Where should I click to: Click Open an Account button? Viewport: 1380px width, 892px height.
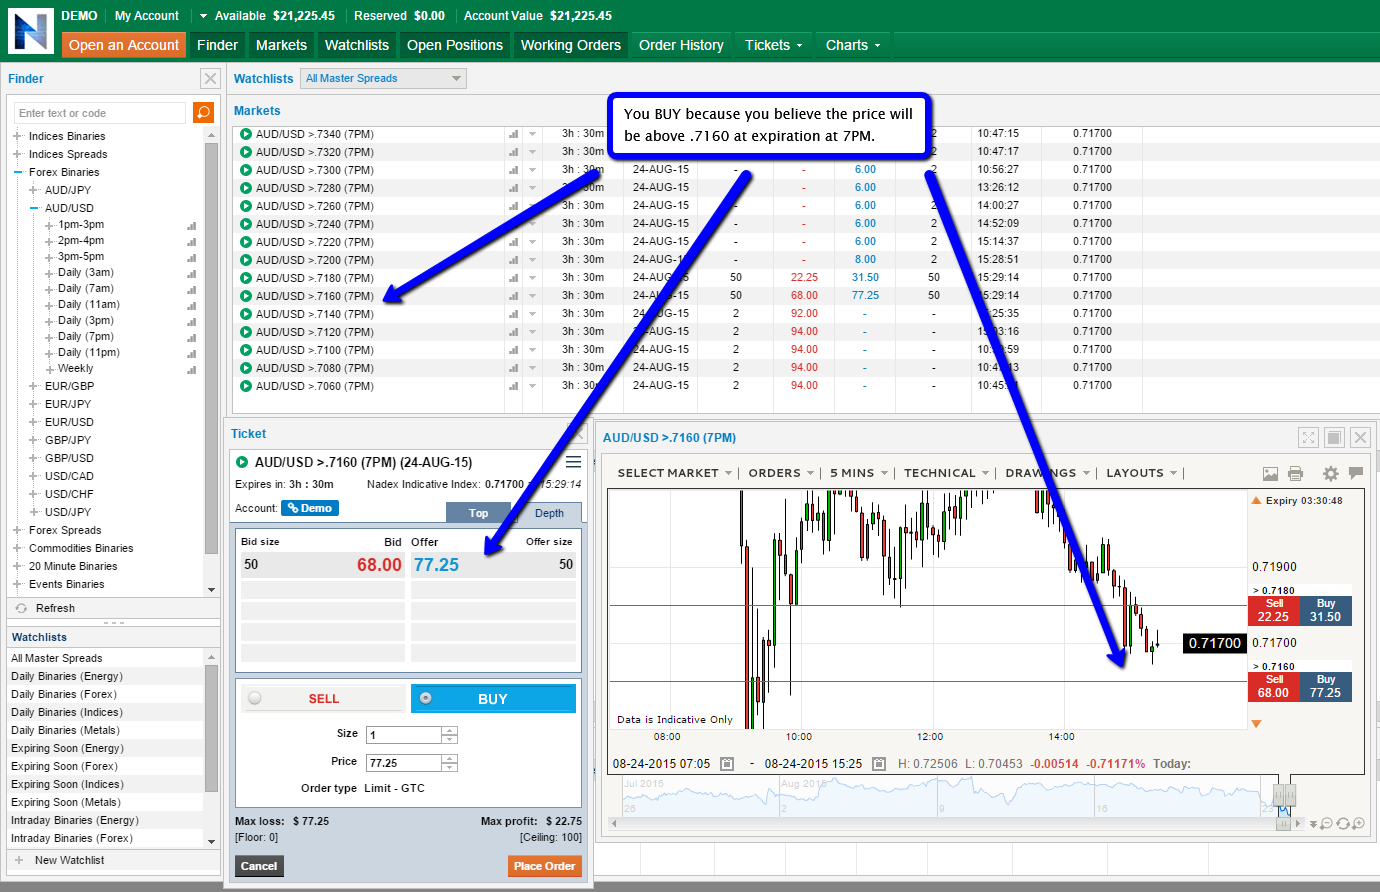point(124,45)
